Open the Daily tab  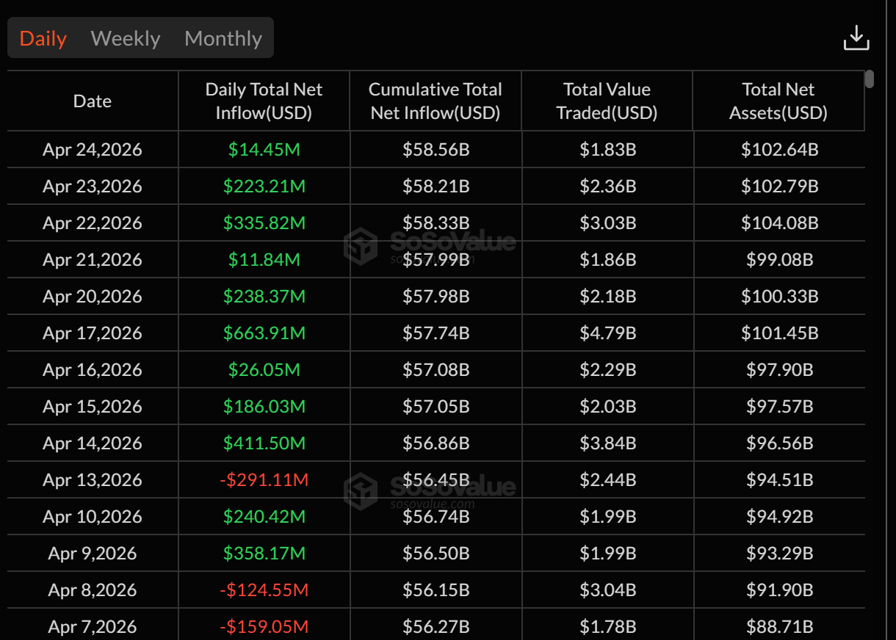point(42,38)
